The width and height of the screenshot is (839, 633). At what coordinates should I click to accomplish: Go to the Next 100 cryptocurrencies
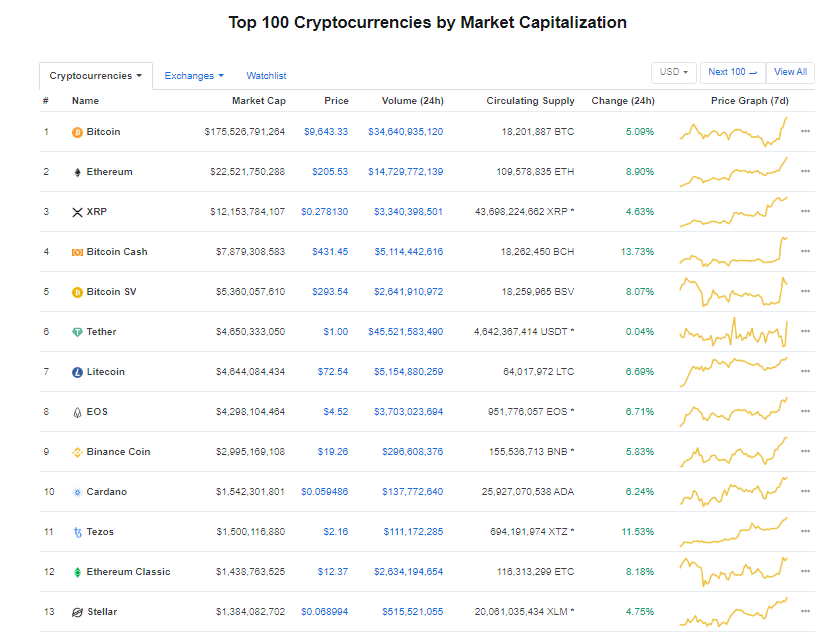click(733, 72)
